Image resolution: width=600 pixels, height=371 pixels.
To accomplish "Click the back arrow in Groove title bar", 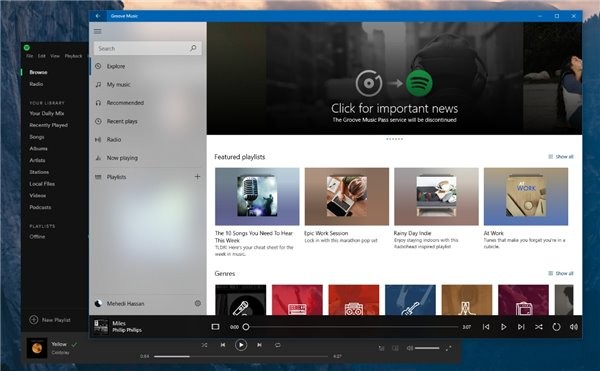I will pyautogui.click(x=98, y=16).
